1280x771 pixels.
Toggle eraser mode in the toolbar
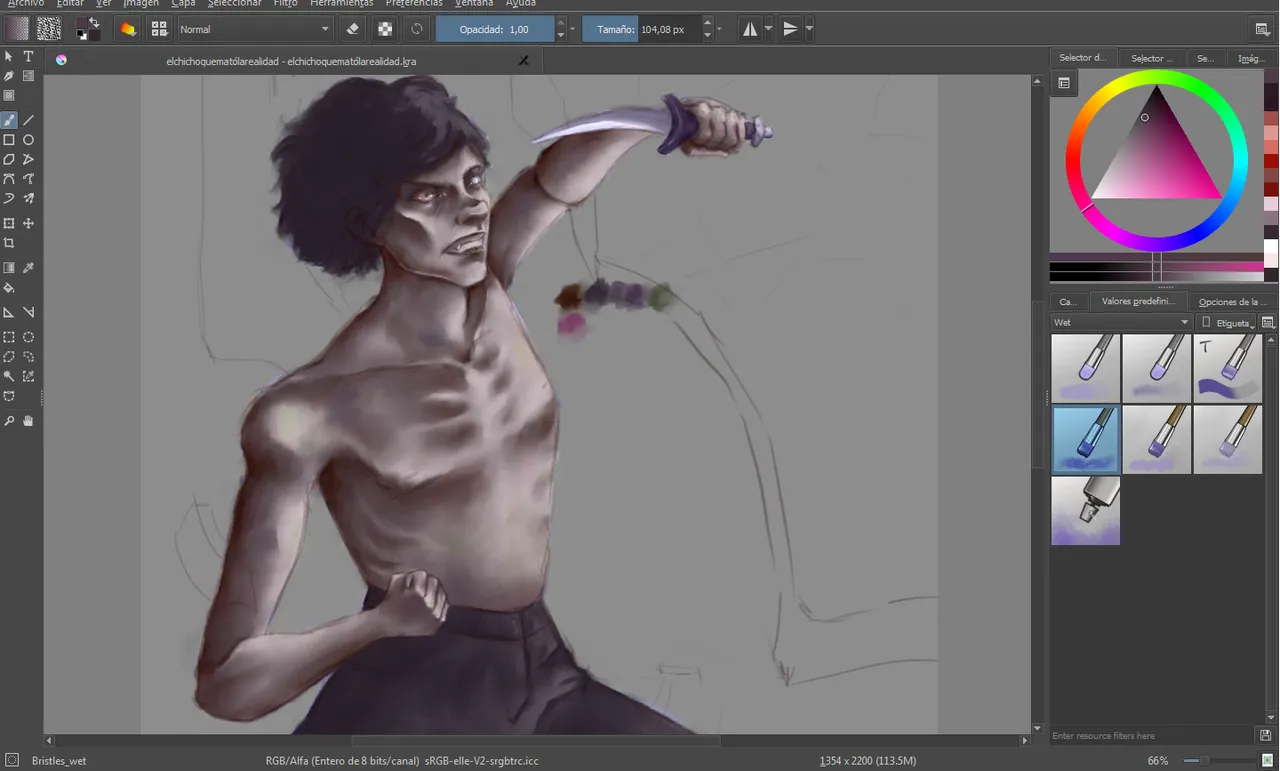[x=352, y=29]
